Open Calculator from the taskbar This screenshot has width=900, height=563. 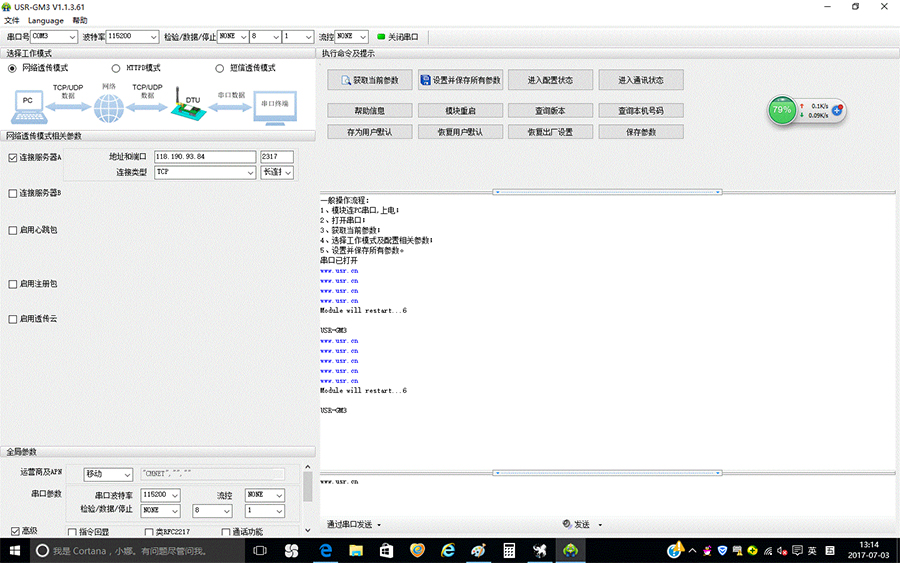click(508, 551)
